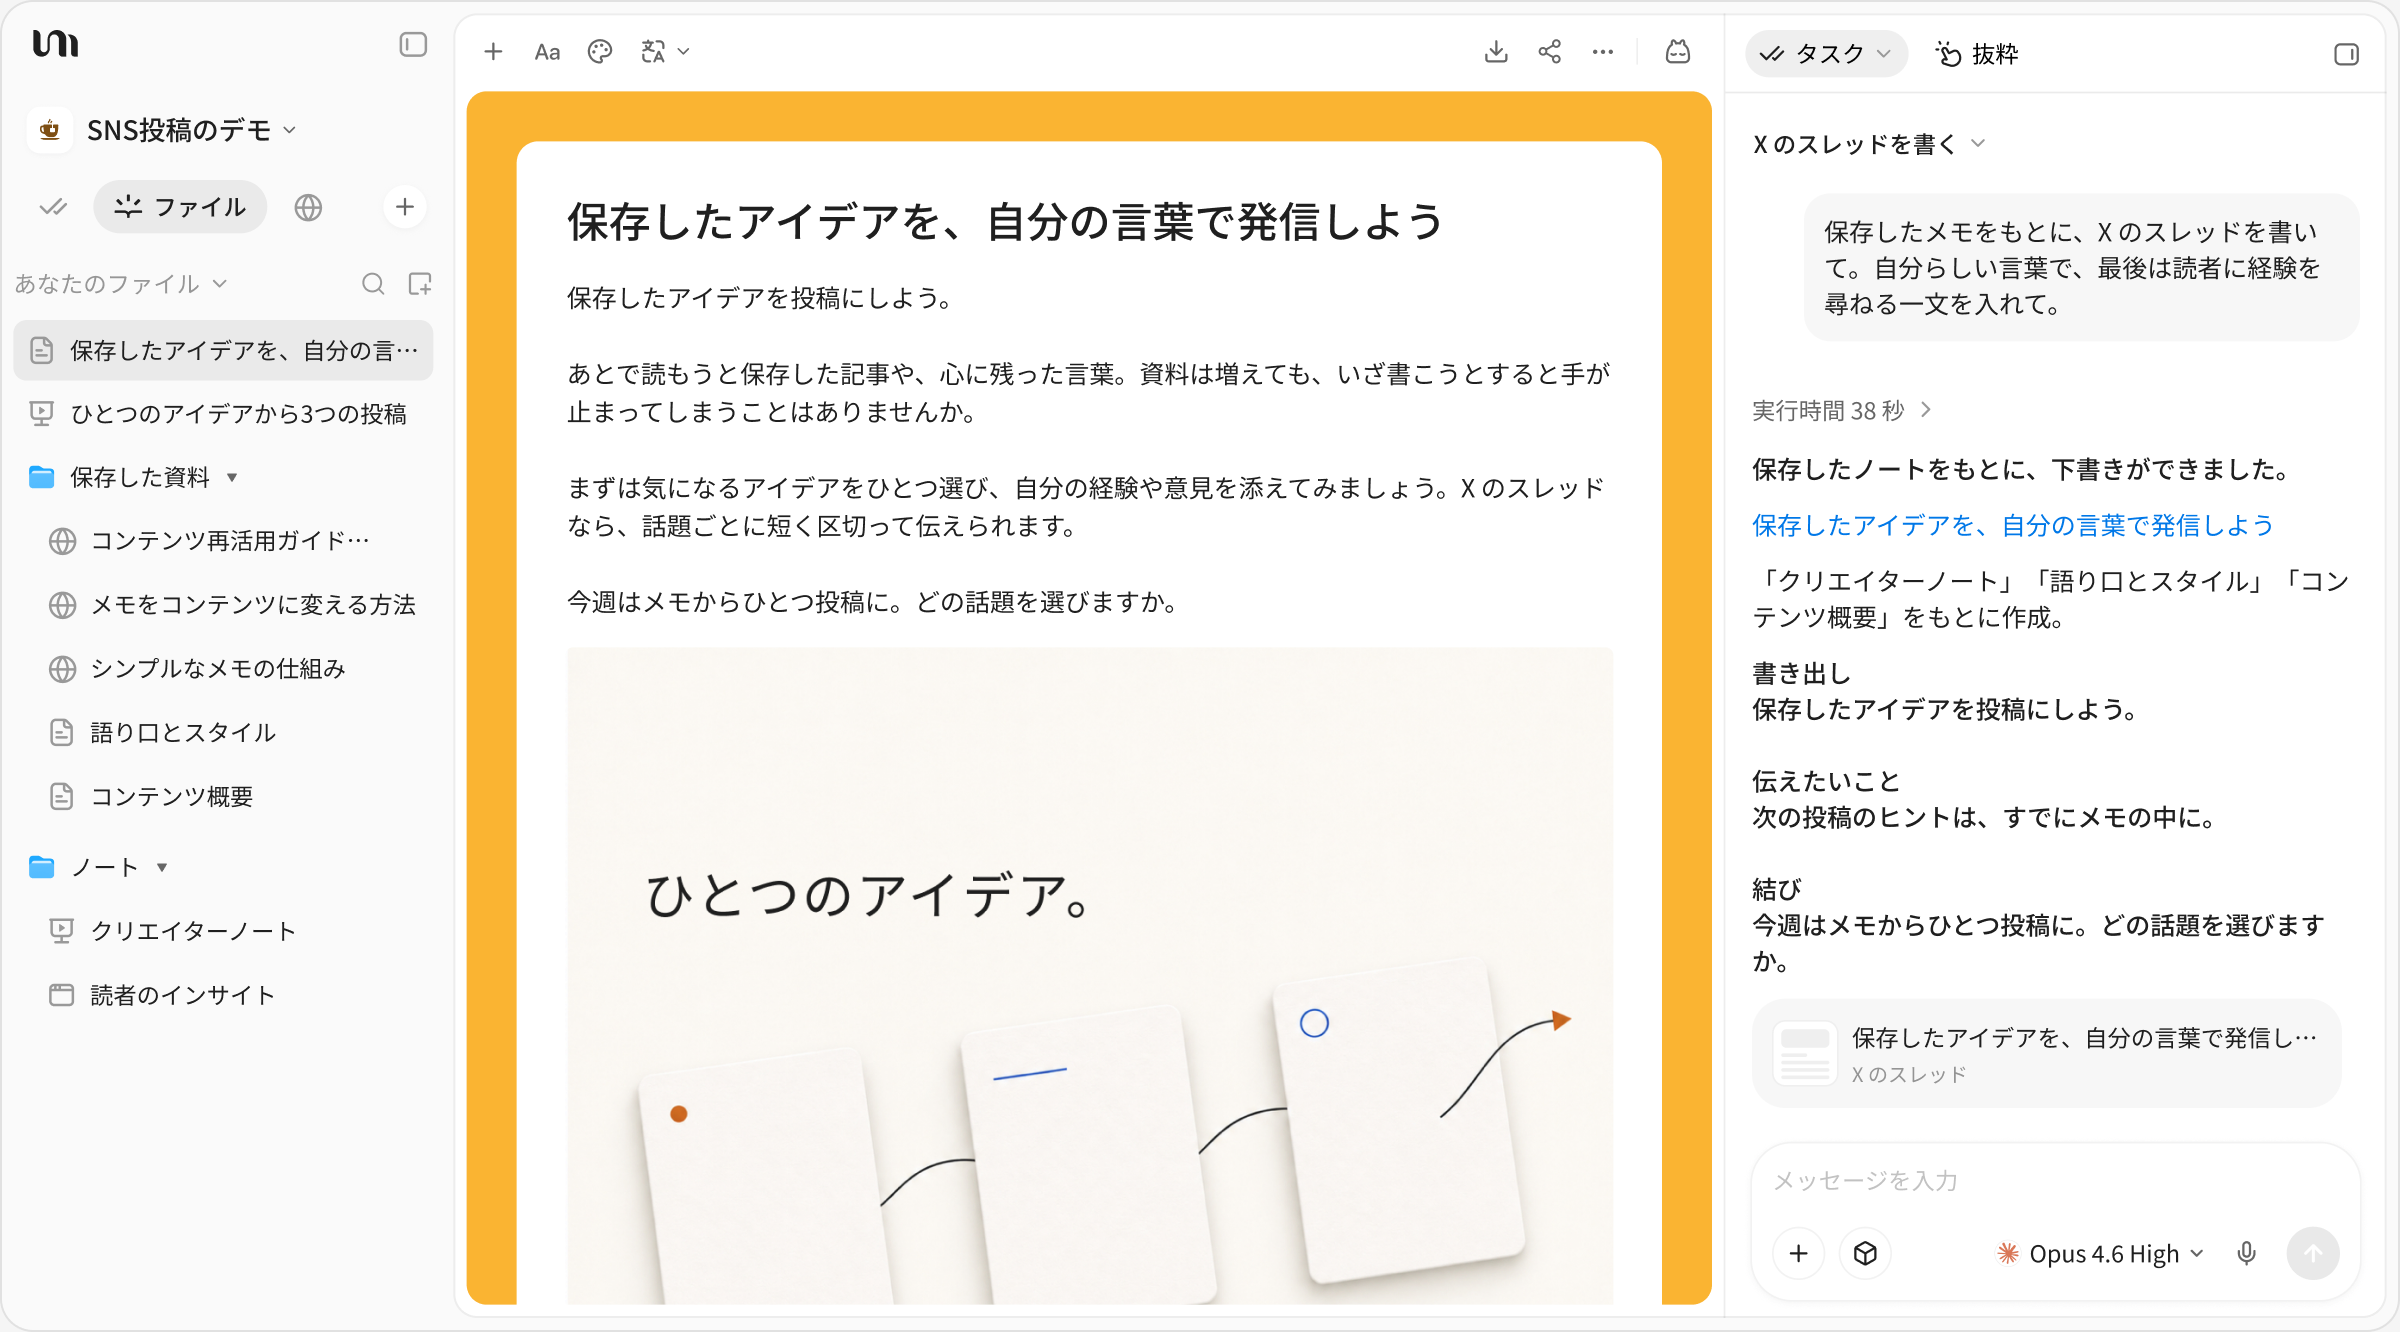Expand the あなたのファイル dropdown

121,284
